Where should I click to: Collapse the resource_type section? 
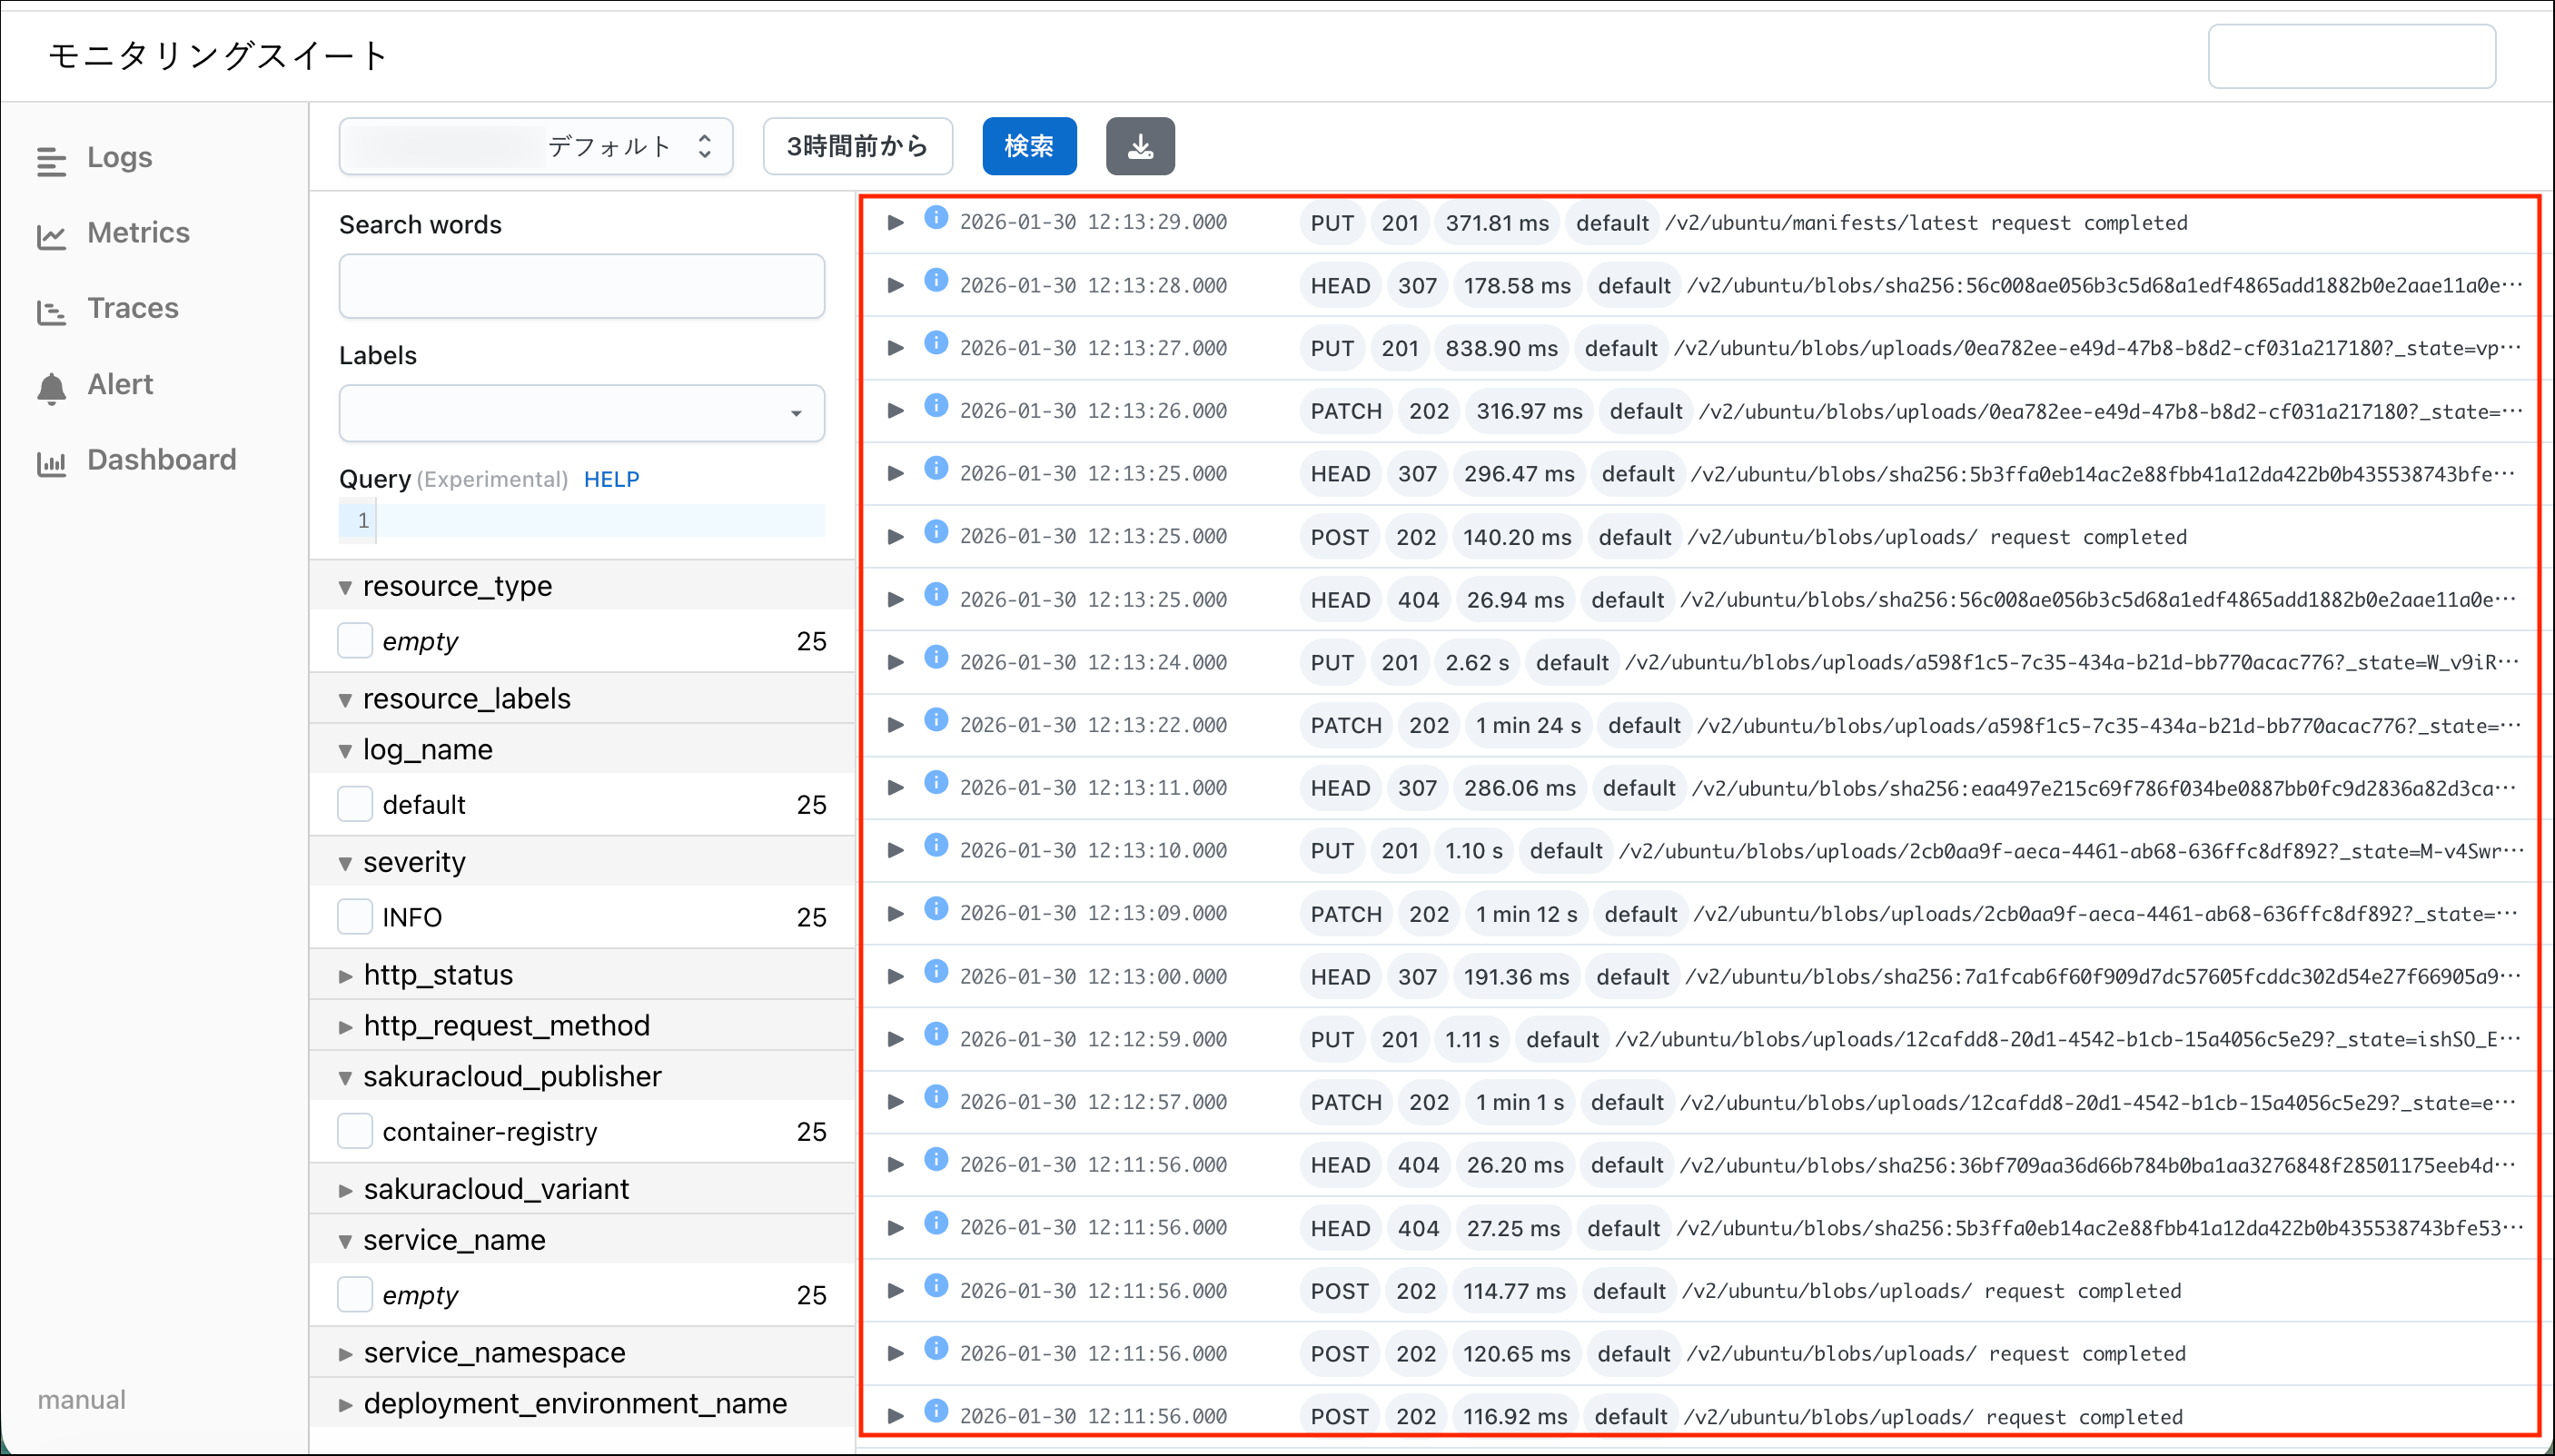coord(346,587)
